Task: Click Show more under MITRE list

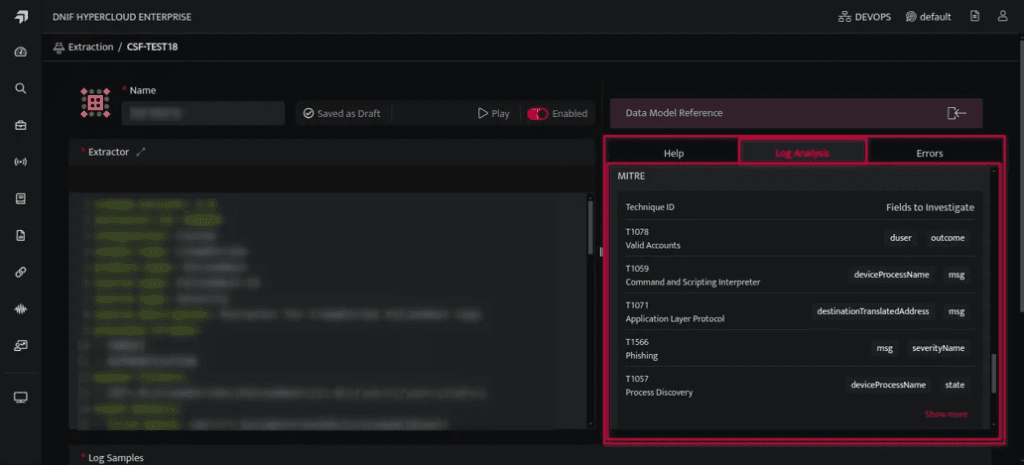Action: click(946, 414)
